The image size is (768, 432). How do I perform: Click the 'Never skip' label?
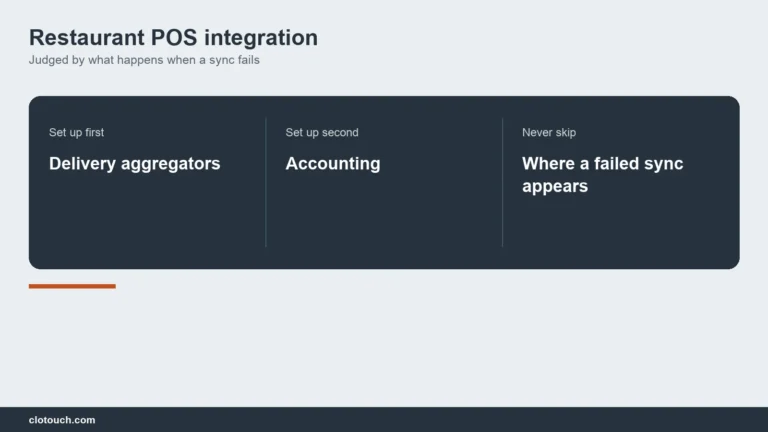tap(549, 132)
